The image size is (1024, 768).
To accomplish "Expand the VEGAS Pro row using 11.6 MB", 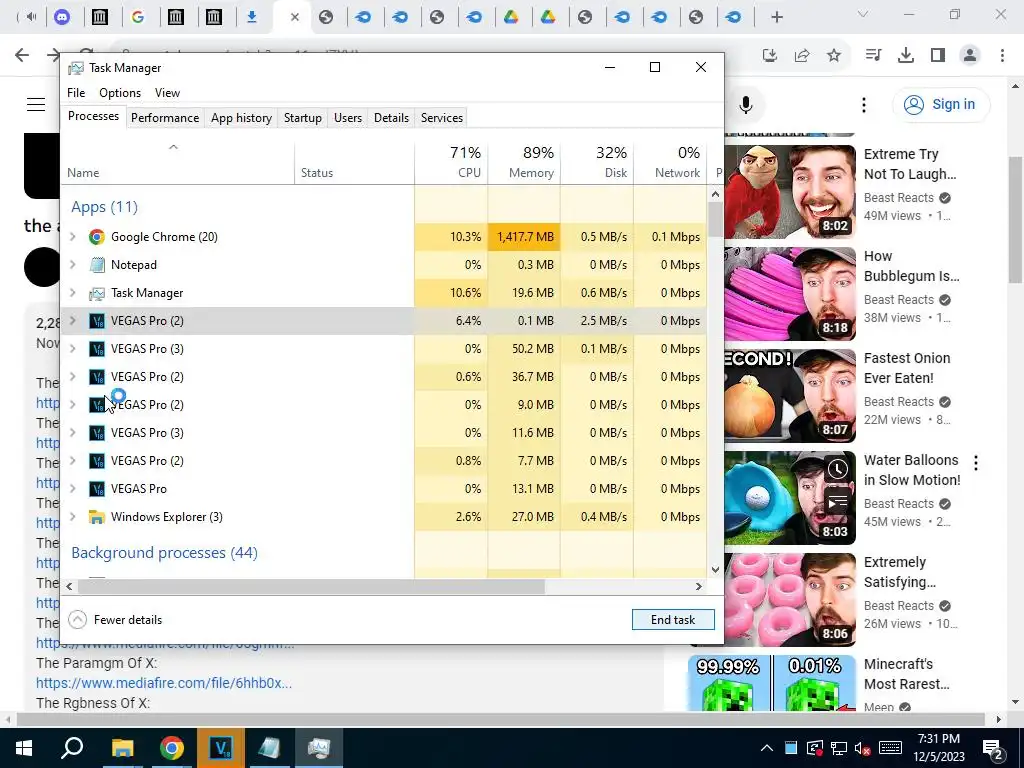I will (73, 432).
